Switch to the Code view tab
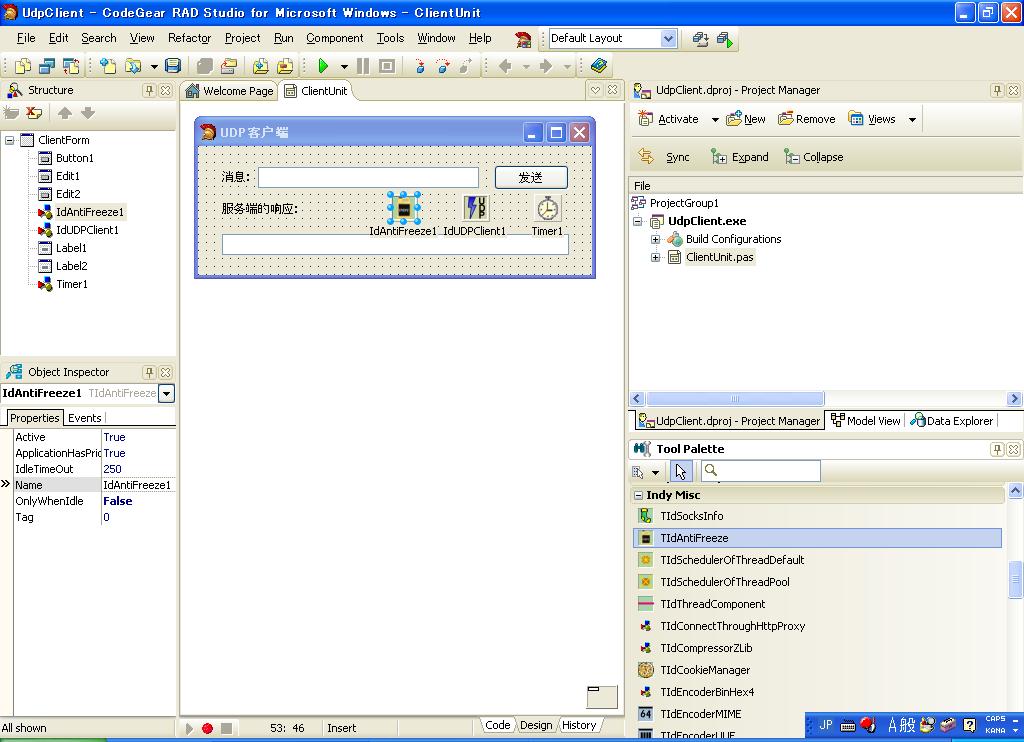This screenshot has height=742, width=1024. point(498,725)
